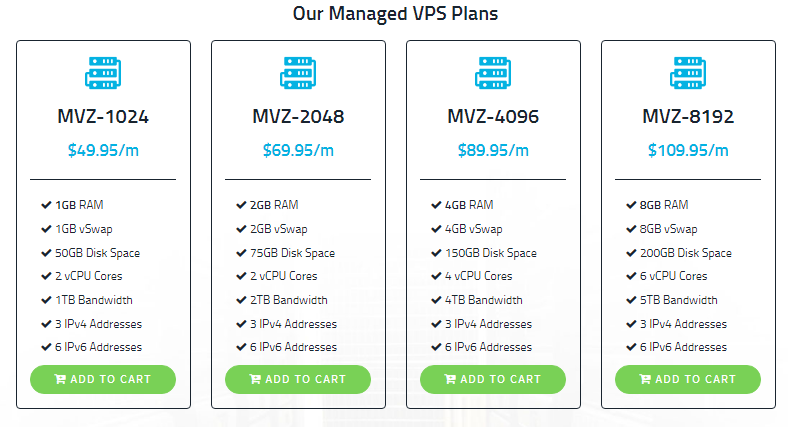The image size is (788, 427).
Task: Click the cart icon in the MVZ-8192 button
Action: tap(645, 379)
